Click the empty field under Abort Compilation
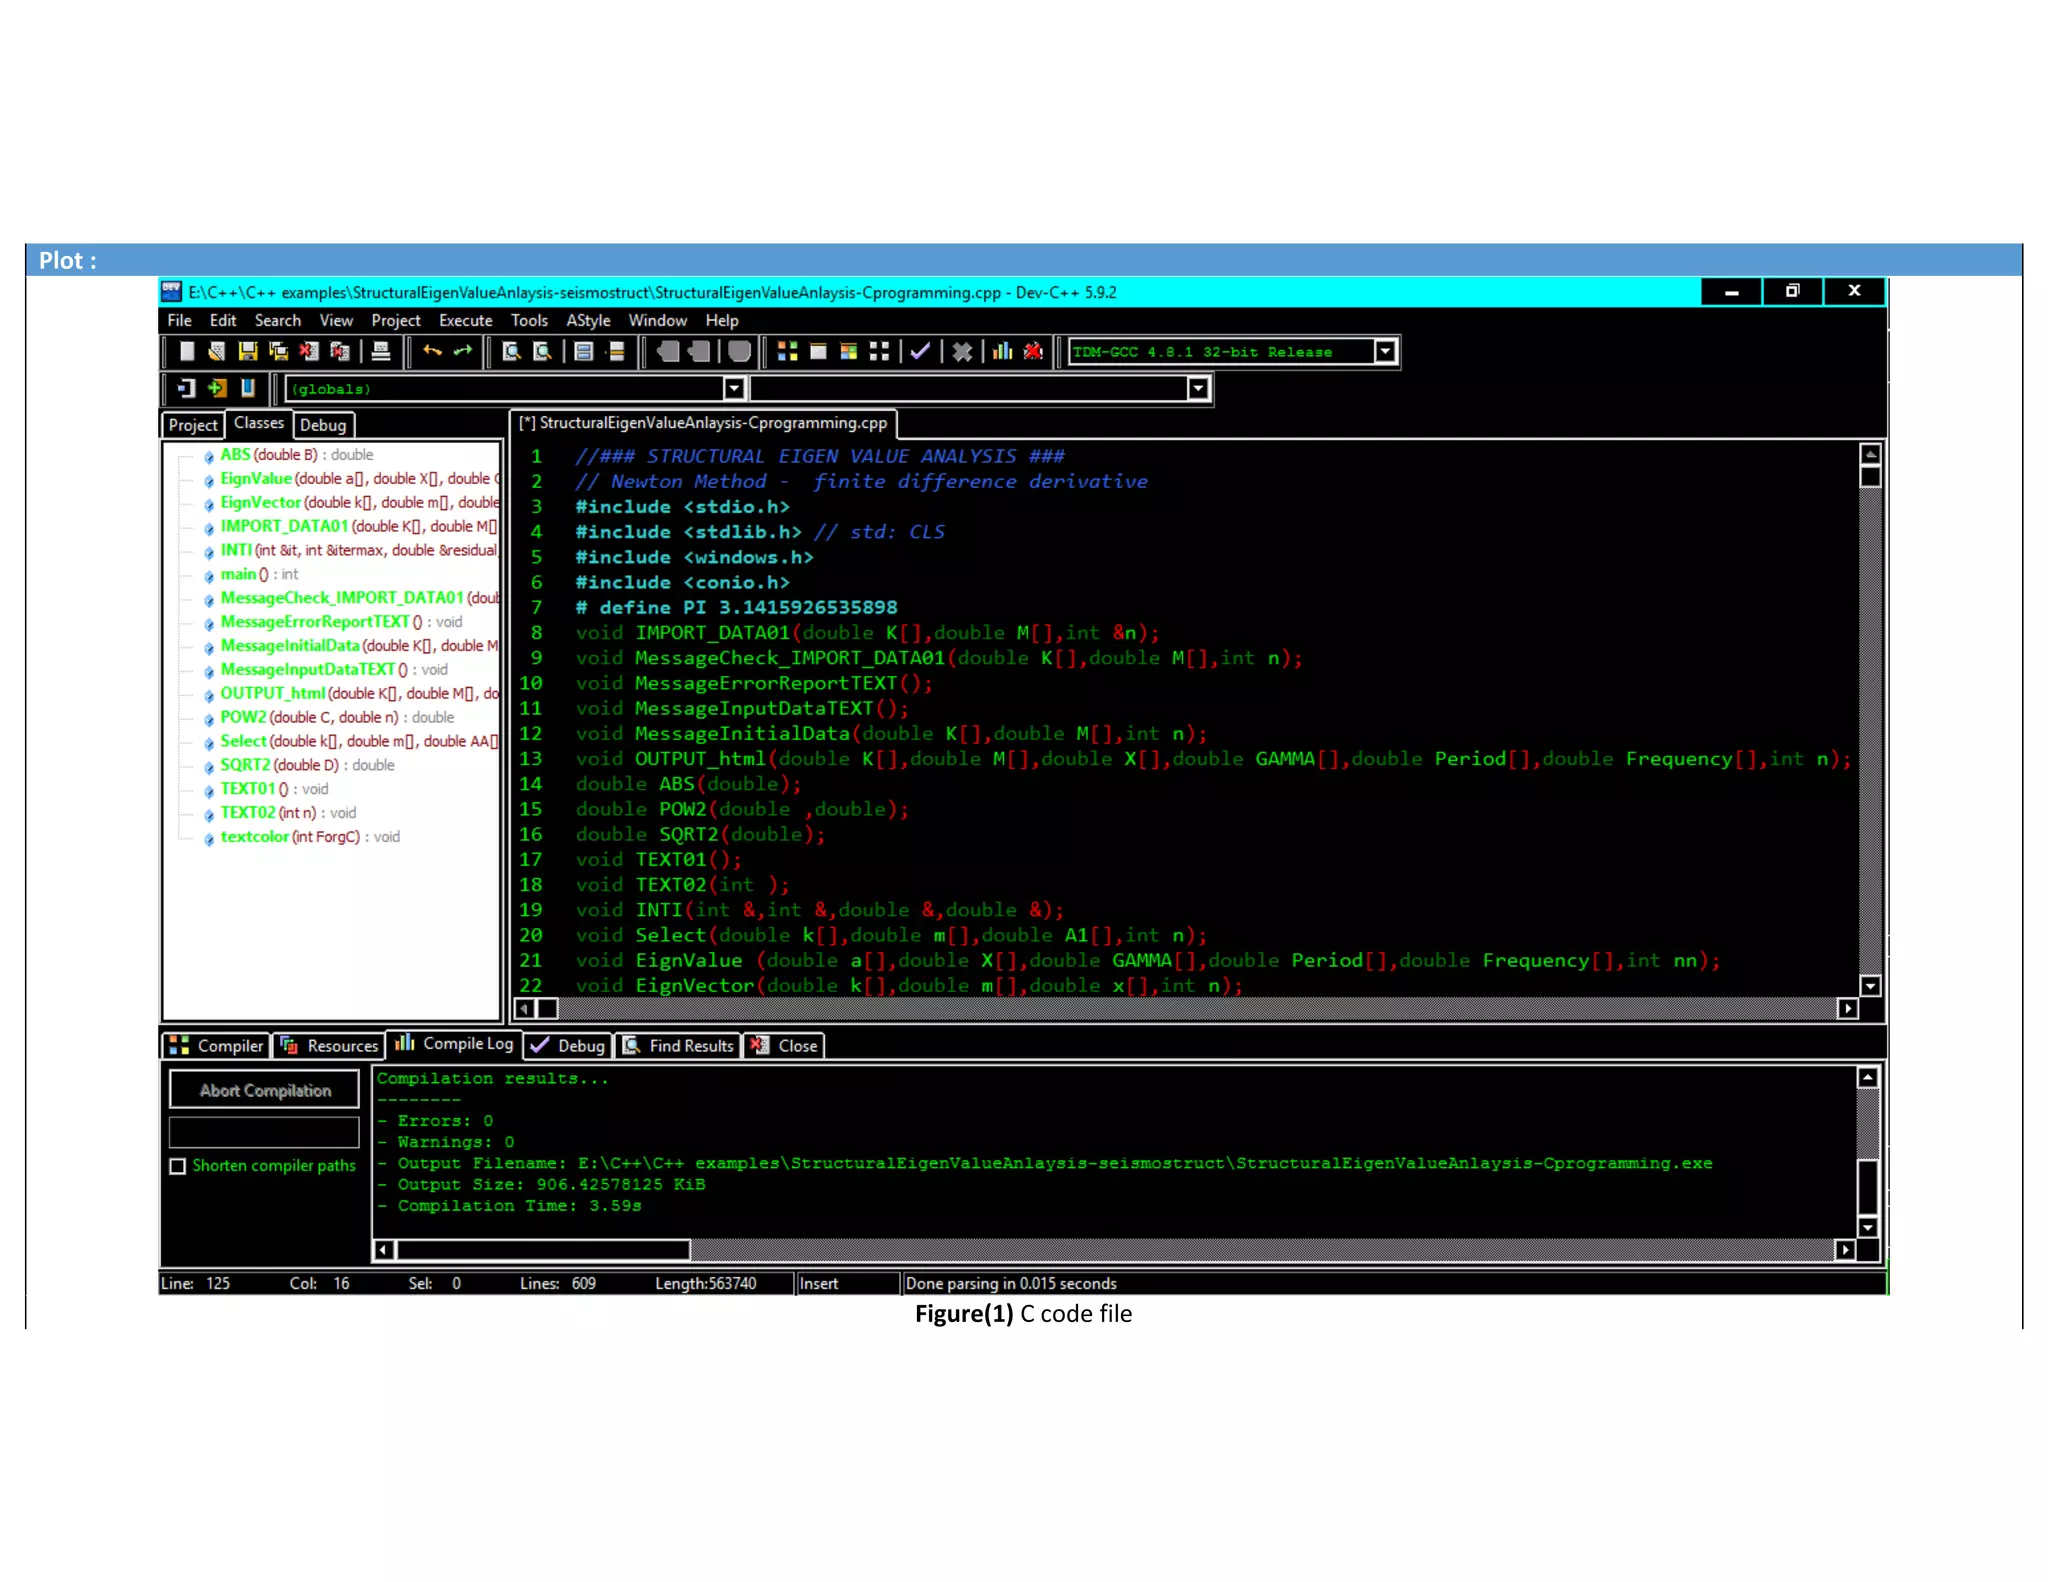Viewport: 2048px width, 1582px height. 264,1132
